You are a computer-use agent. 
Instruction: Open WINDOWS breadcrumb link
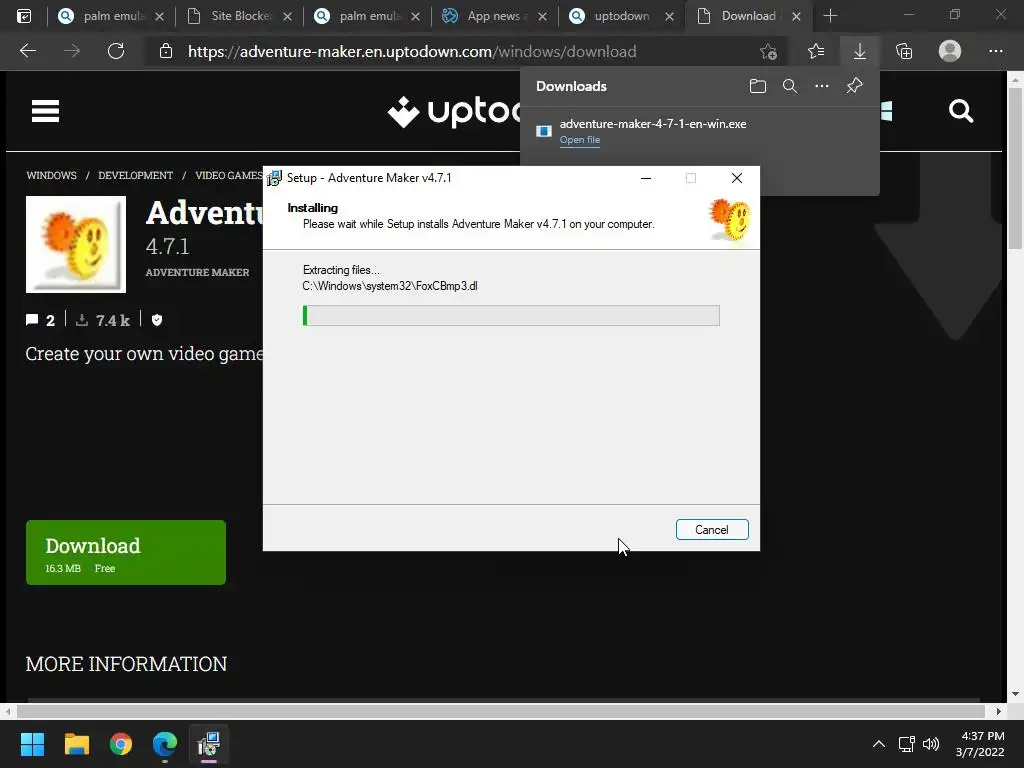[52, 175]
